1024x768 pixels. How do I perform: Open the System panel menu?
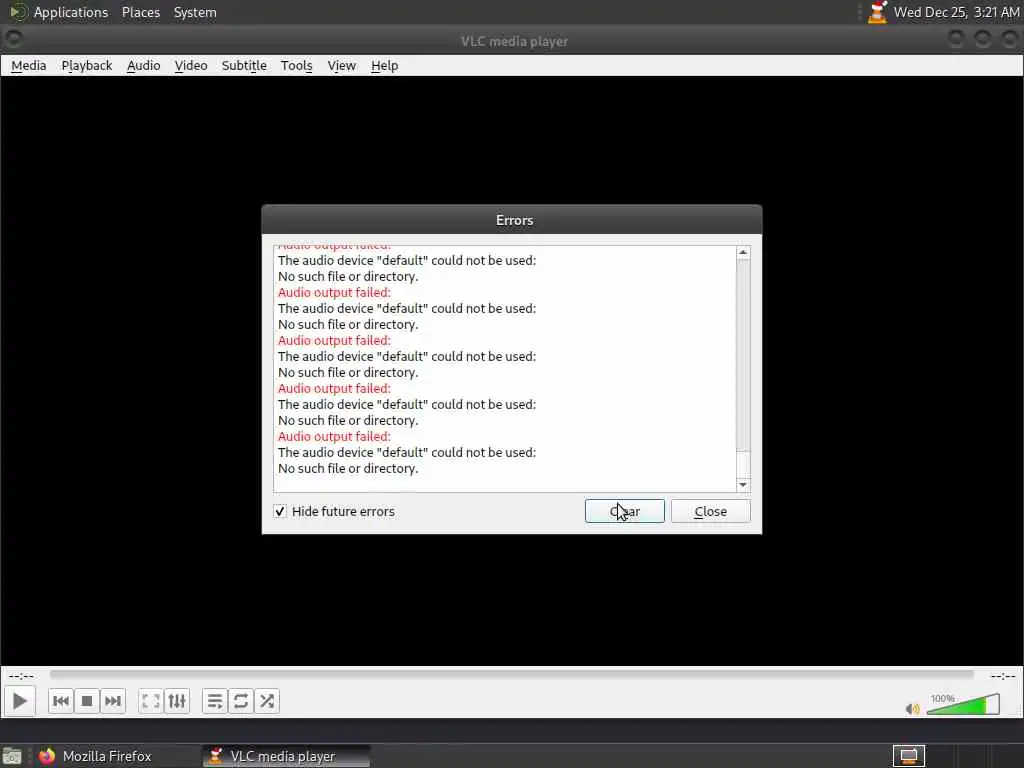click(195, 12)
